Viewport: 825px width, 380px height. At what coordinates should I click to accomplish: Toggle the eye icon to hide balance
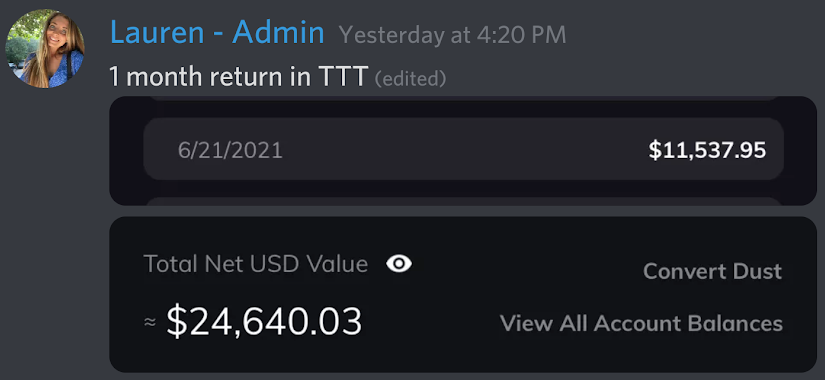coord(399,263)
